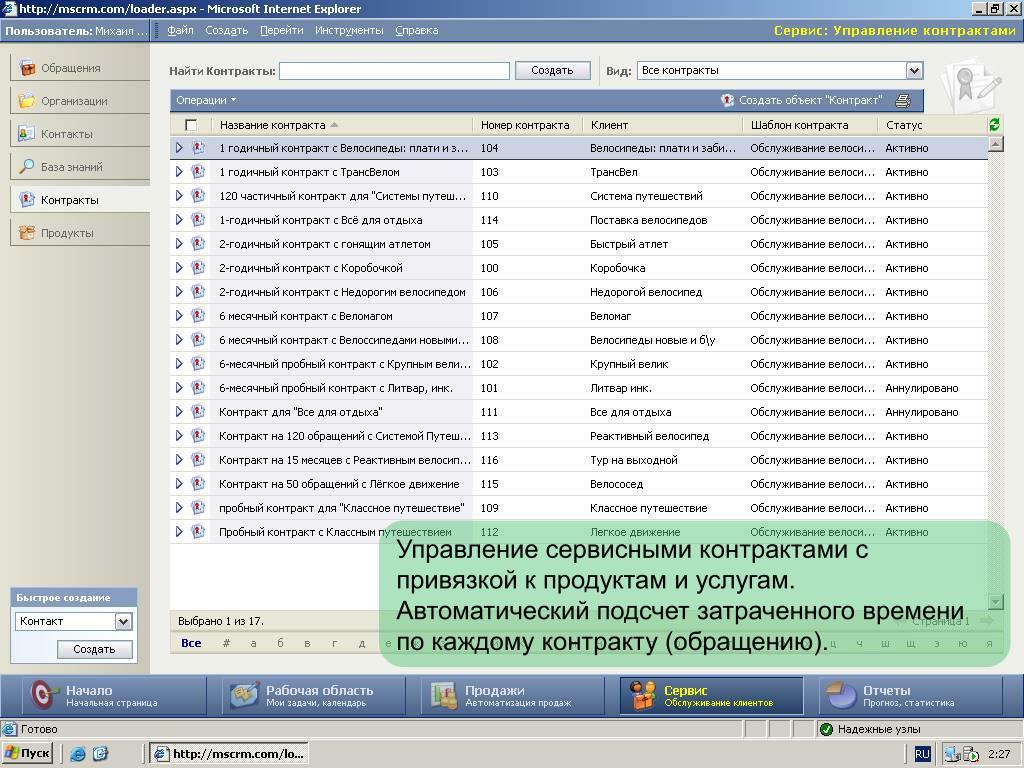Open the База знаний magnifier icon
The width and height of the screenshot is (1024, 768).
tap(27, 167)
